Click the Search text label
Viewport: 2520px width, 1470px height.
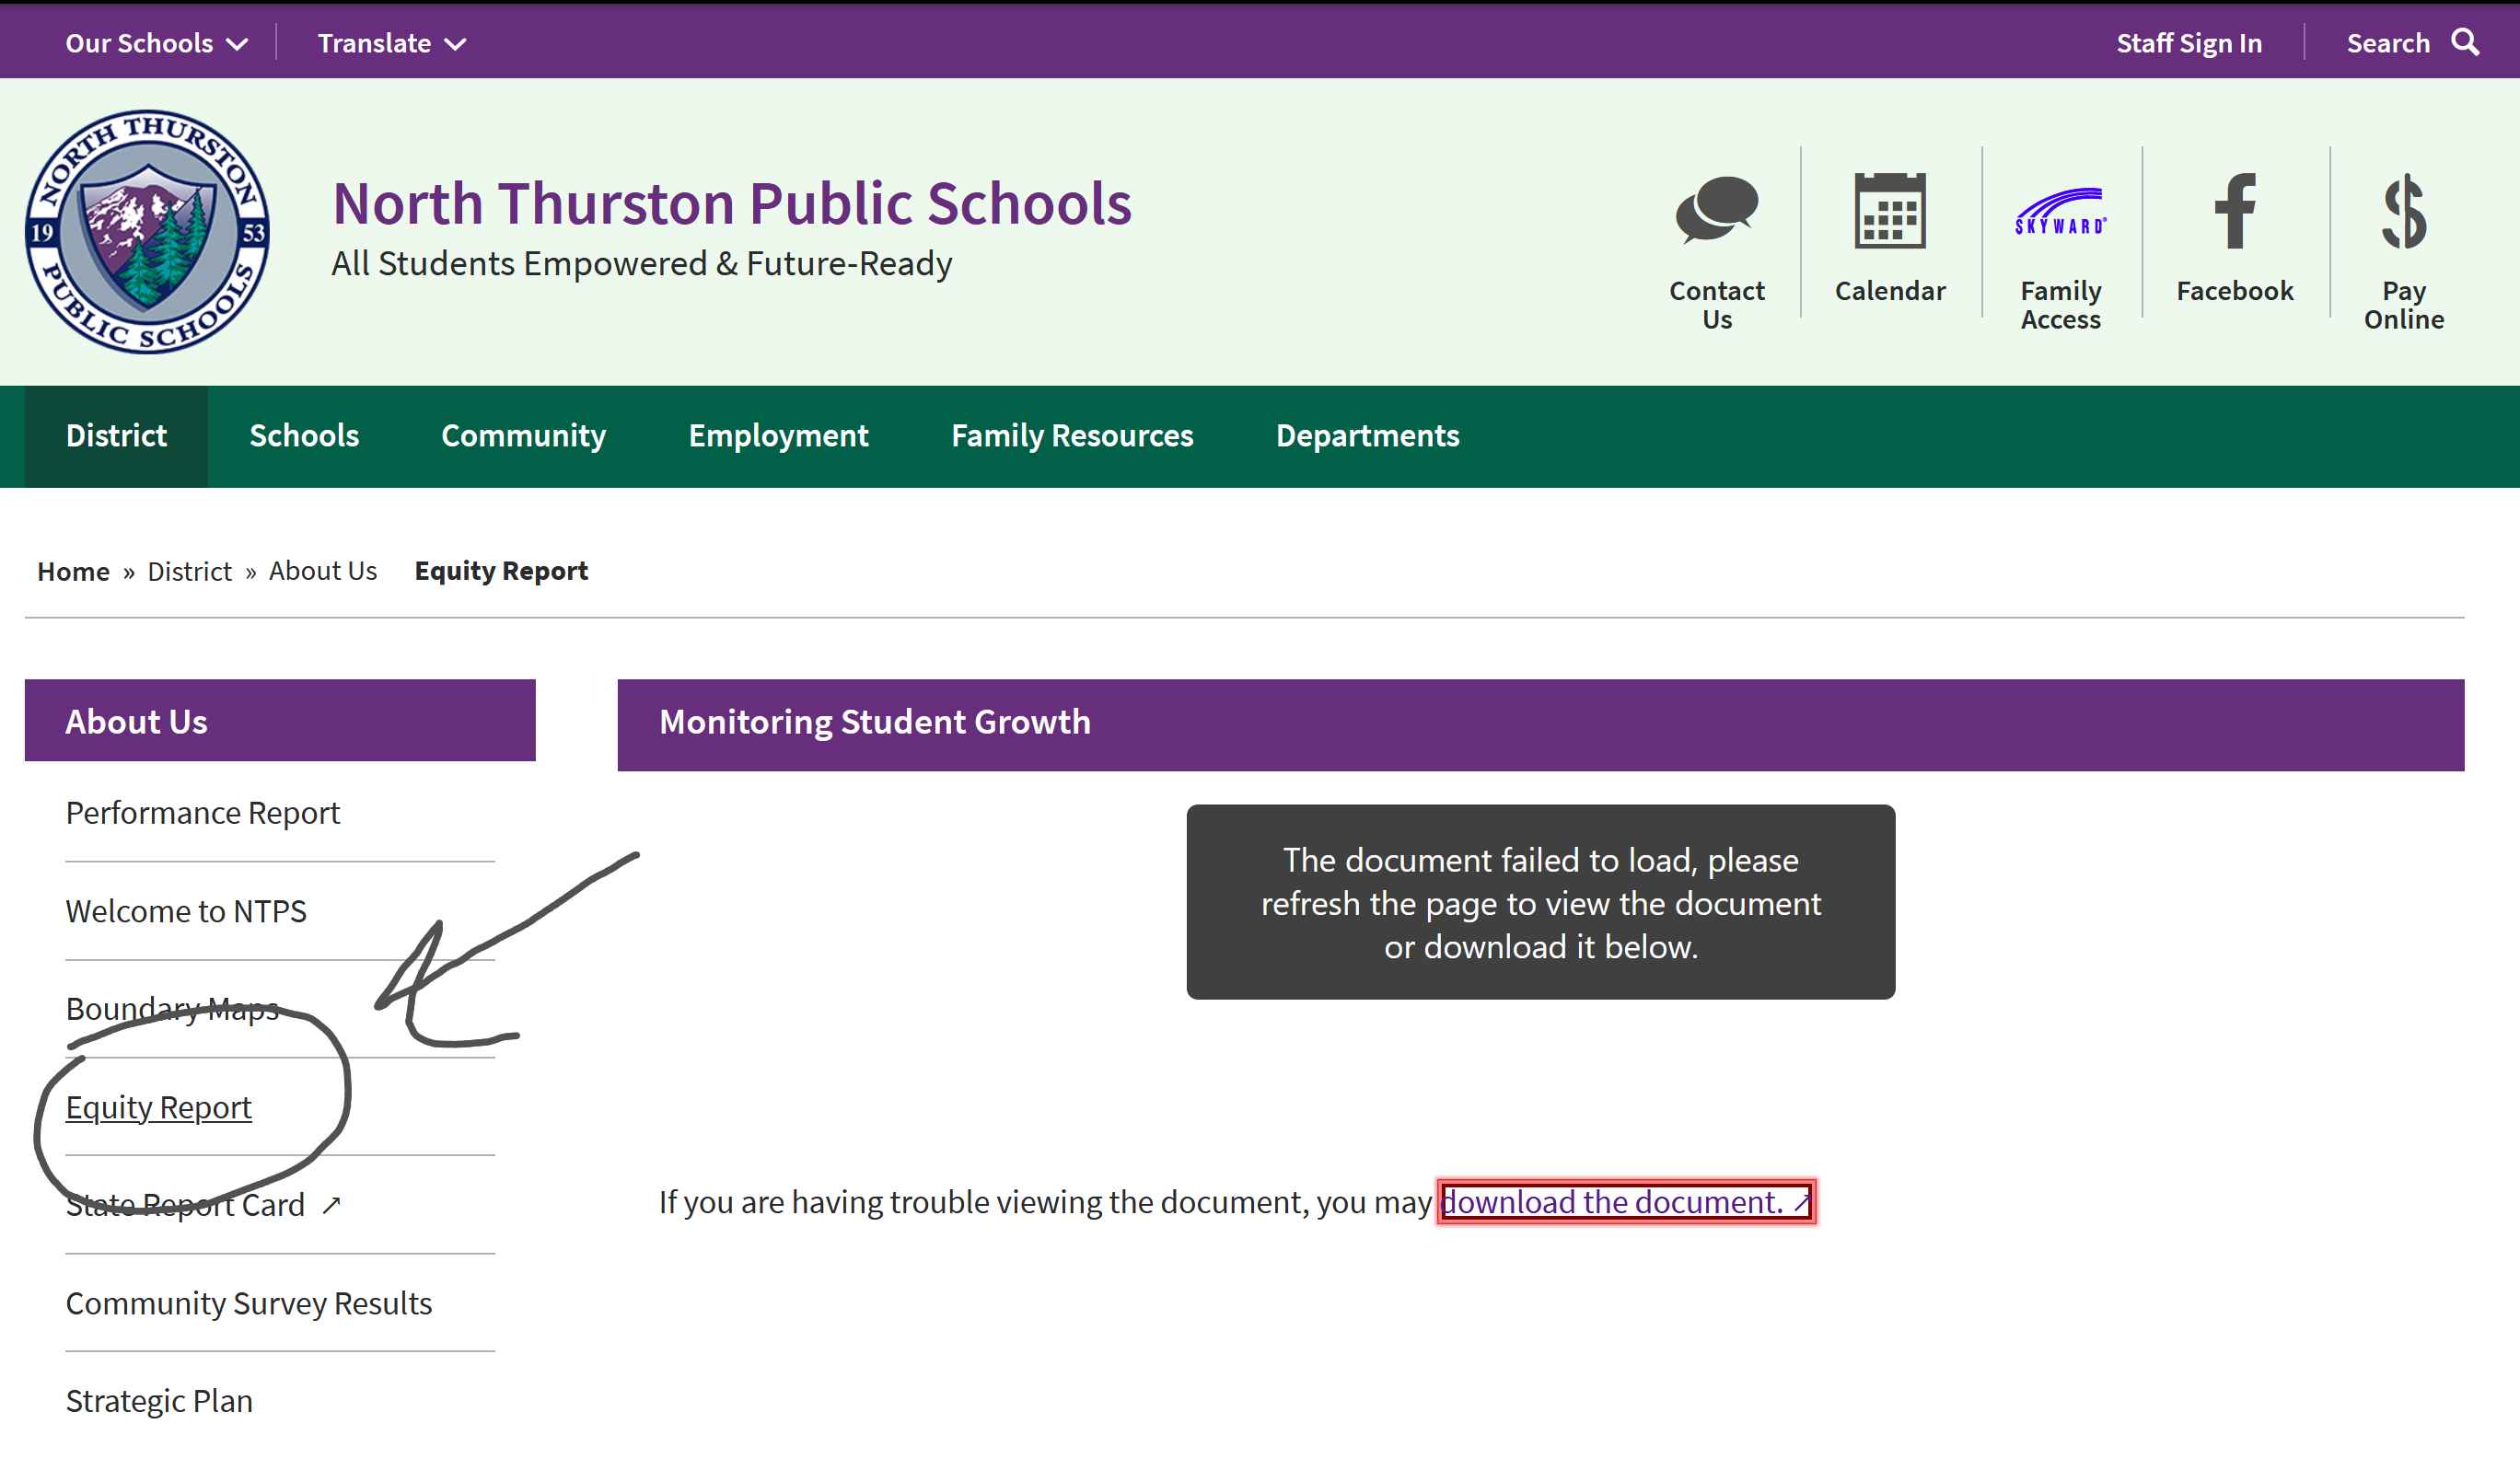[2388, 43]
